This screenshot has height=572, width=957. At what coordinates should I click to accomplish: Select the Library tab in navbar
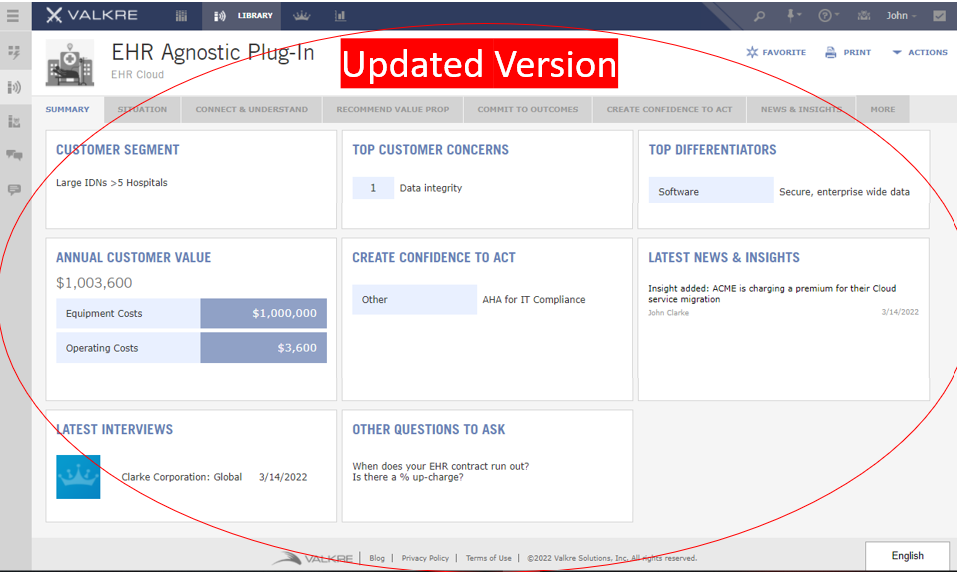tap(243, 16)
